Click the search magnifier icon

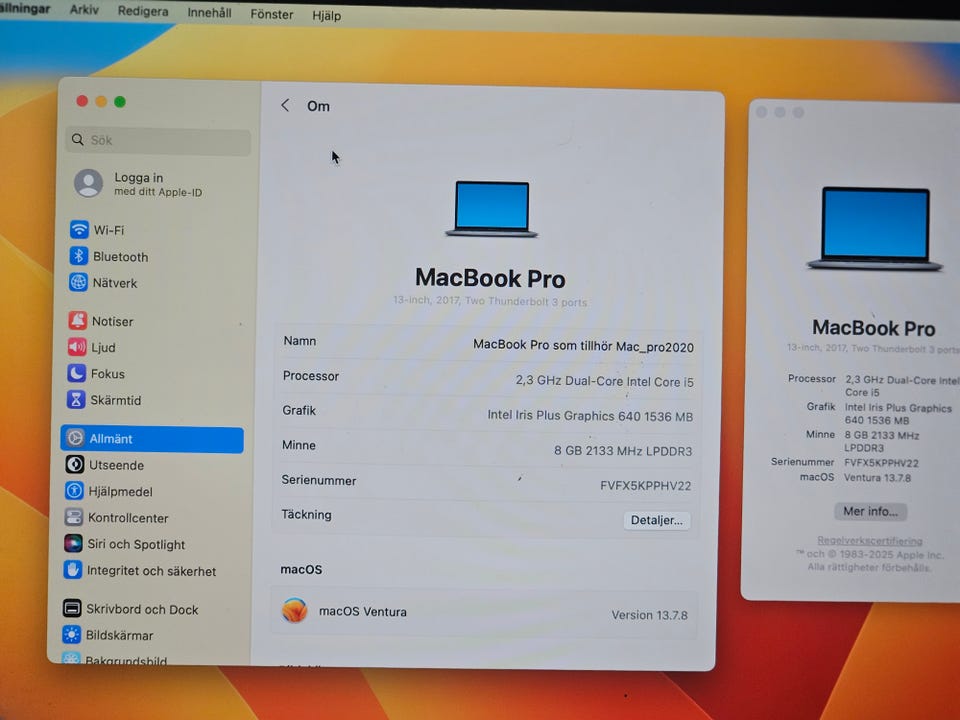click(x=78, y=140)
